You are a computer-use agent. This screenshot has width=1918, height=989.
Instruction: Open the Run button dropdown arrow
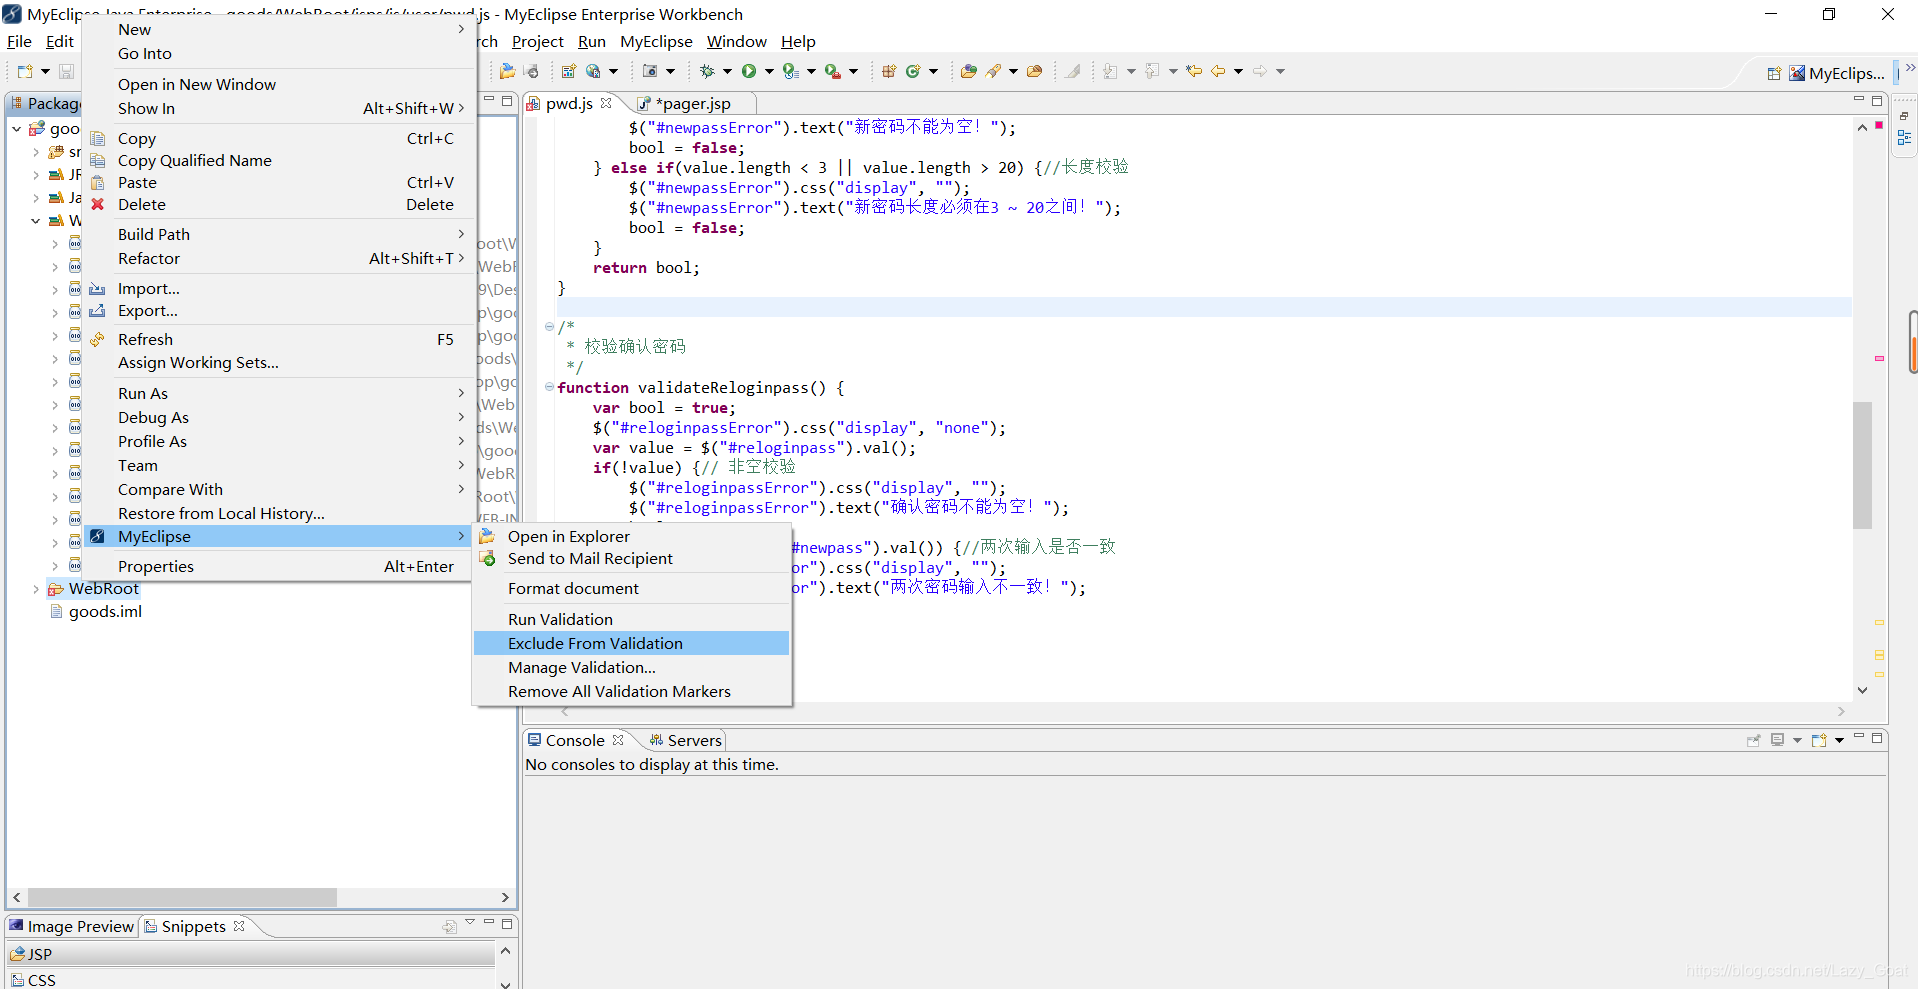tap(769, 71)
